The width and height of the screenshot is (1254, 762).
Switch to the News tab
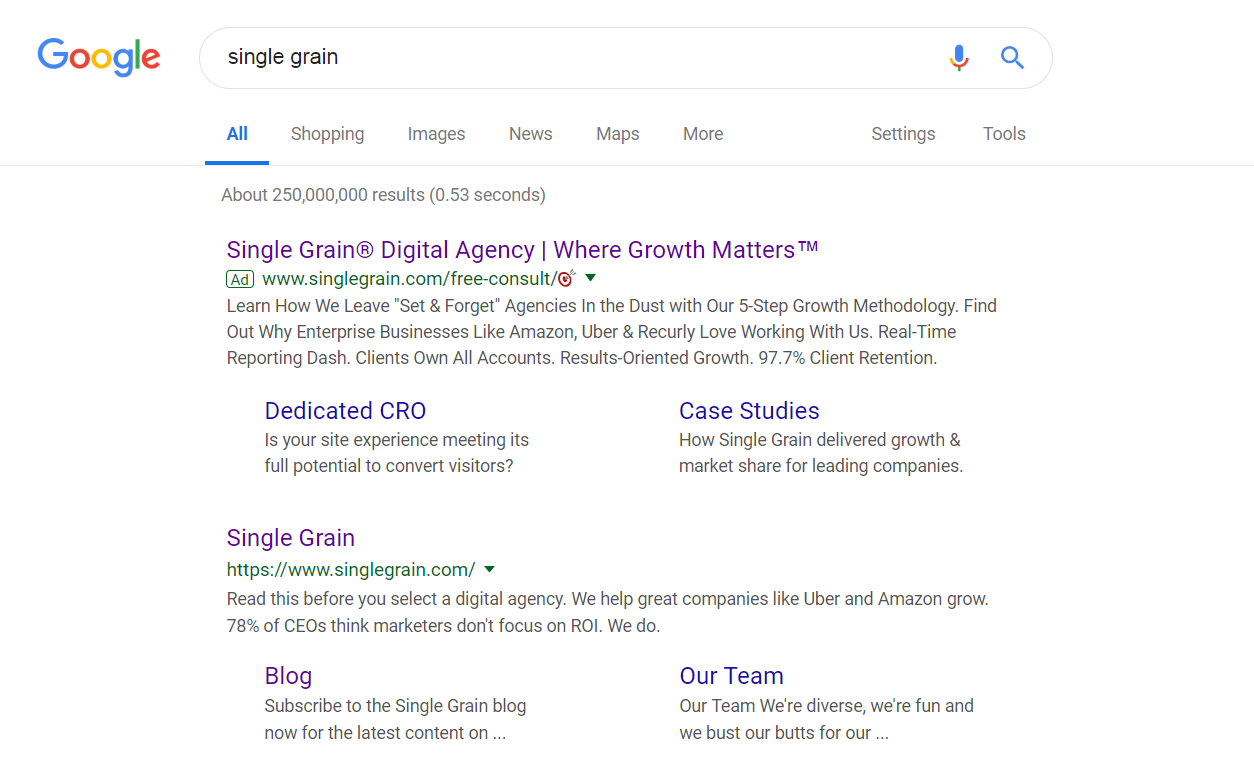point(530,134)
